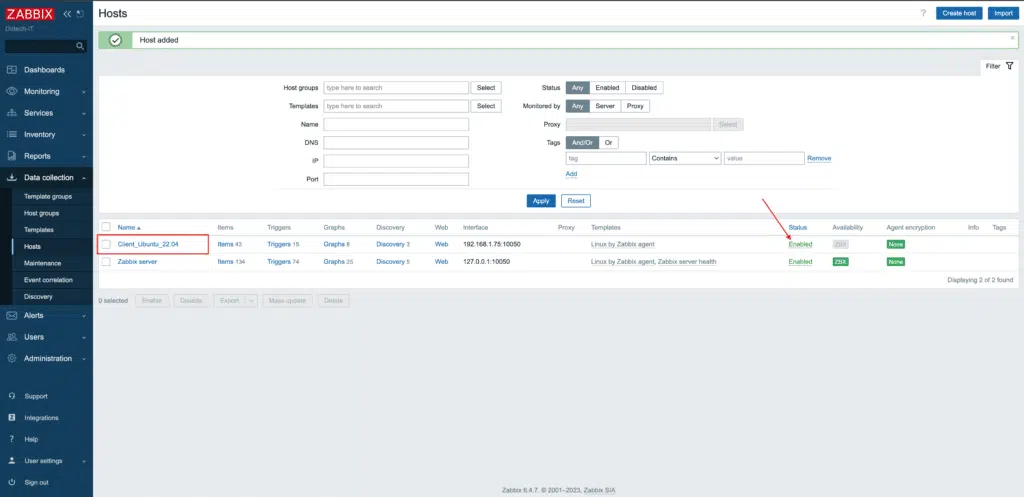Click the Data collection download icon
Screen dimensions: 1024x497
click(12, 178)
